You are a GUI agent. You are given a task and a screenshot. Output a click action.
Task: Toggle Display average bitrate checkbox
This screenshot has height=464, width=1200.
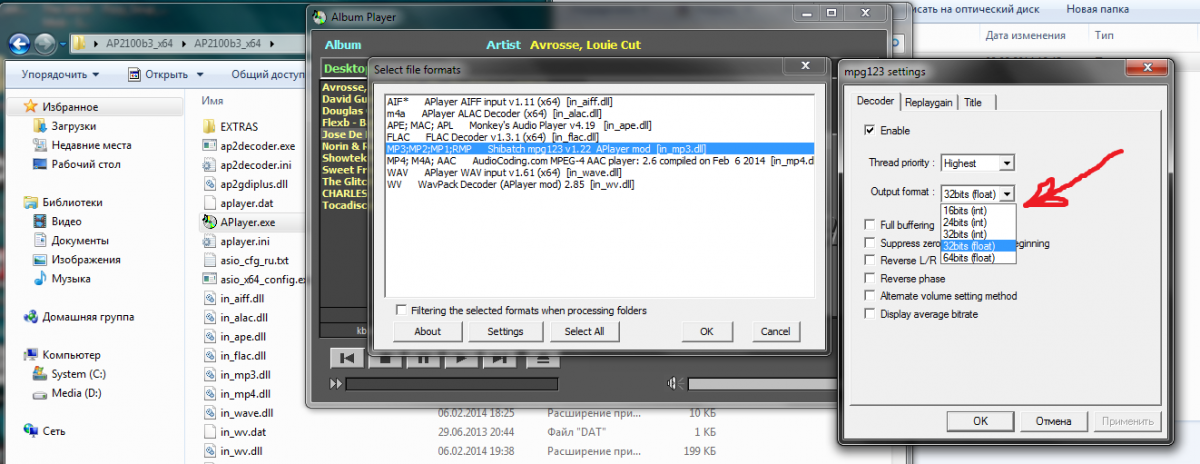pyautogui.click(x=870, y=314)
